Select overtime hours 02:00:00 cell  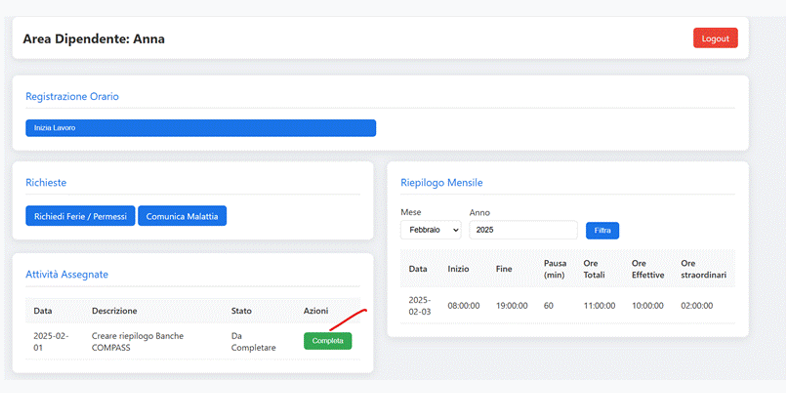697,306
